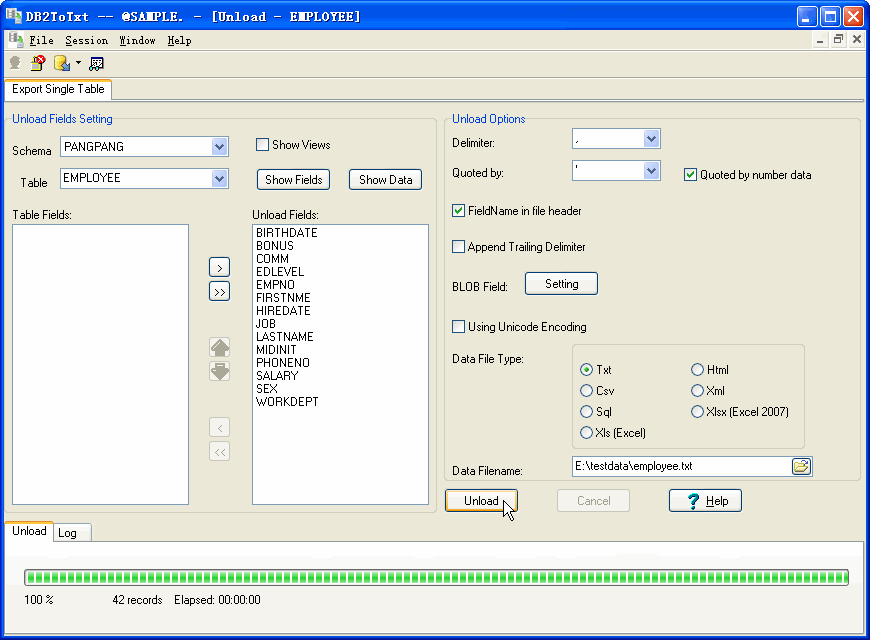The width and height of the screenshot is (870, 640).
Task: Select the Txt file type radio
Action: (586, 370)
